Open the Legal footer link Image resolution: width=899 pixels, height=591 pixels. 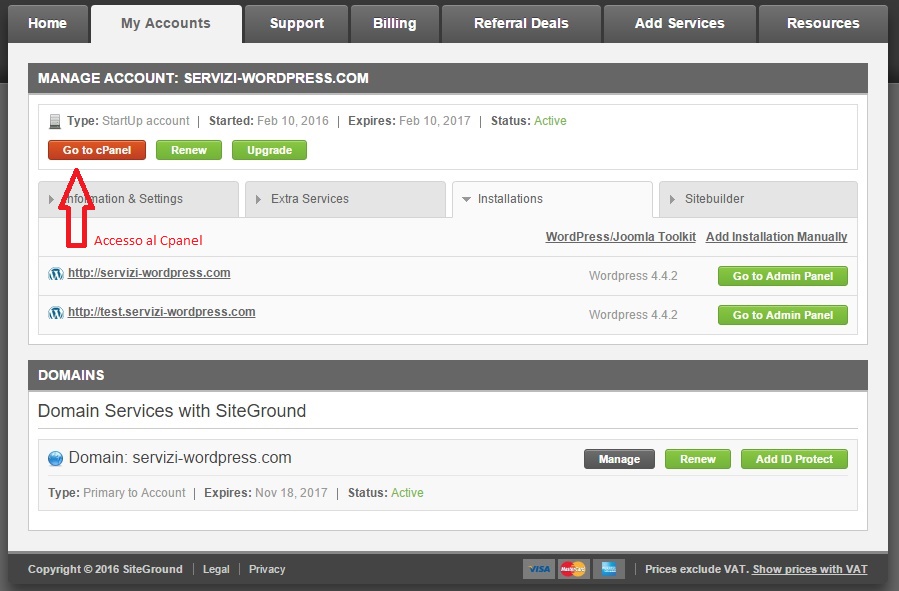(x=216, y=569)
